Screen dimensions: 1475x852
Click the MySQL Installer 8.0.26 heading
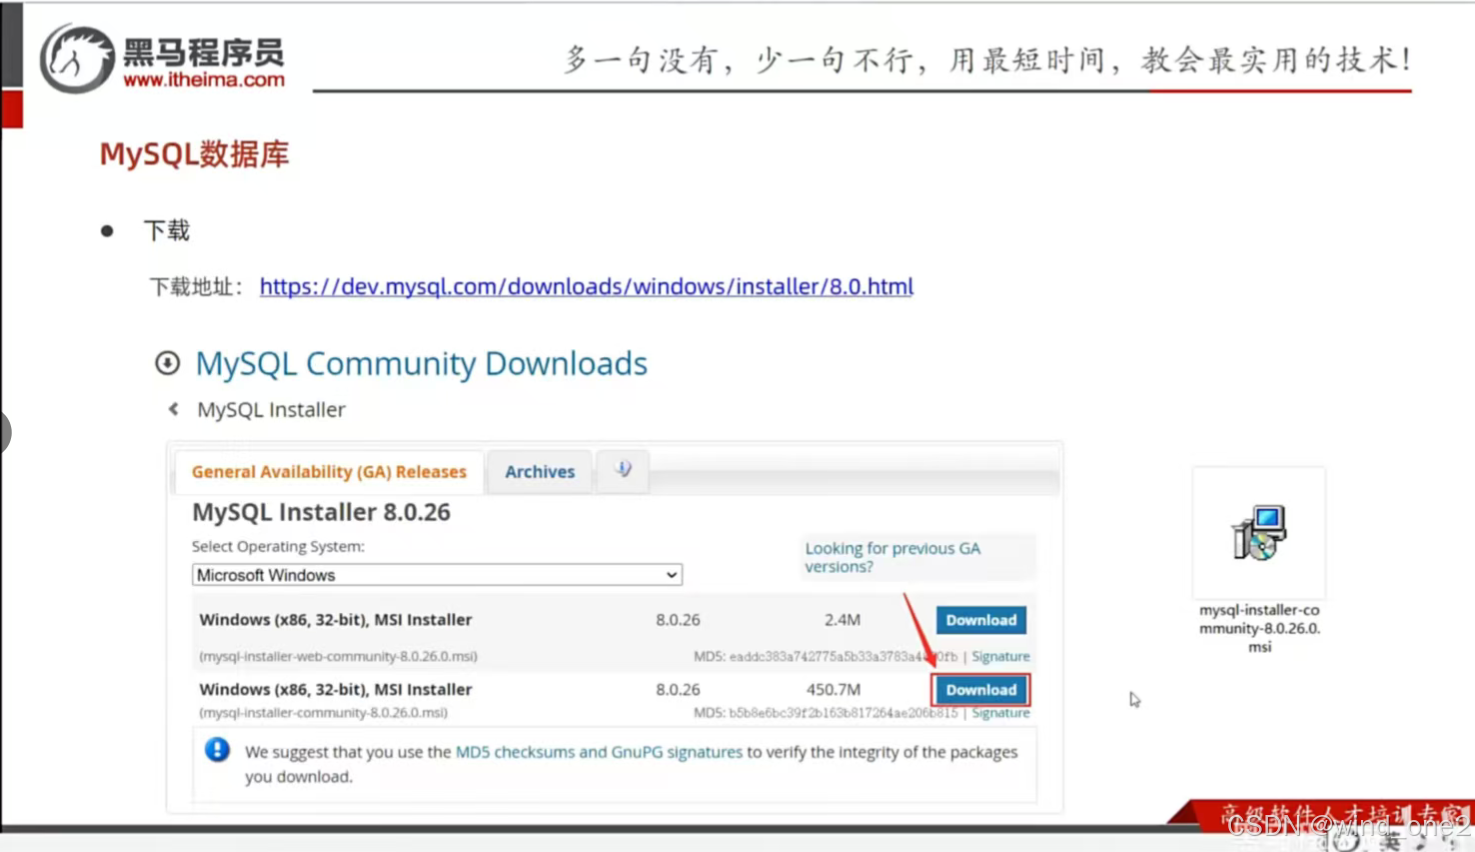tap(321, 512)
